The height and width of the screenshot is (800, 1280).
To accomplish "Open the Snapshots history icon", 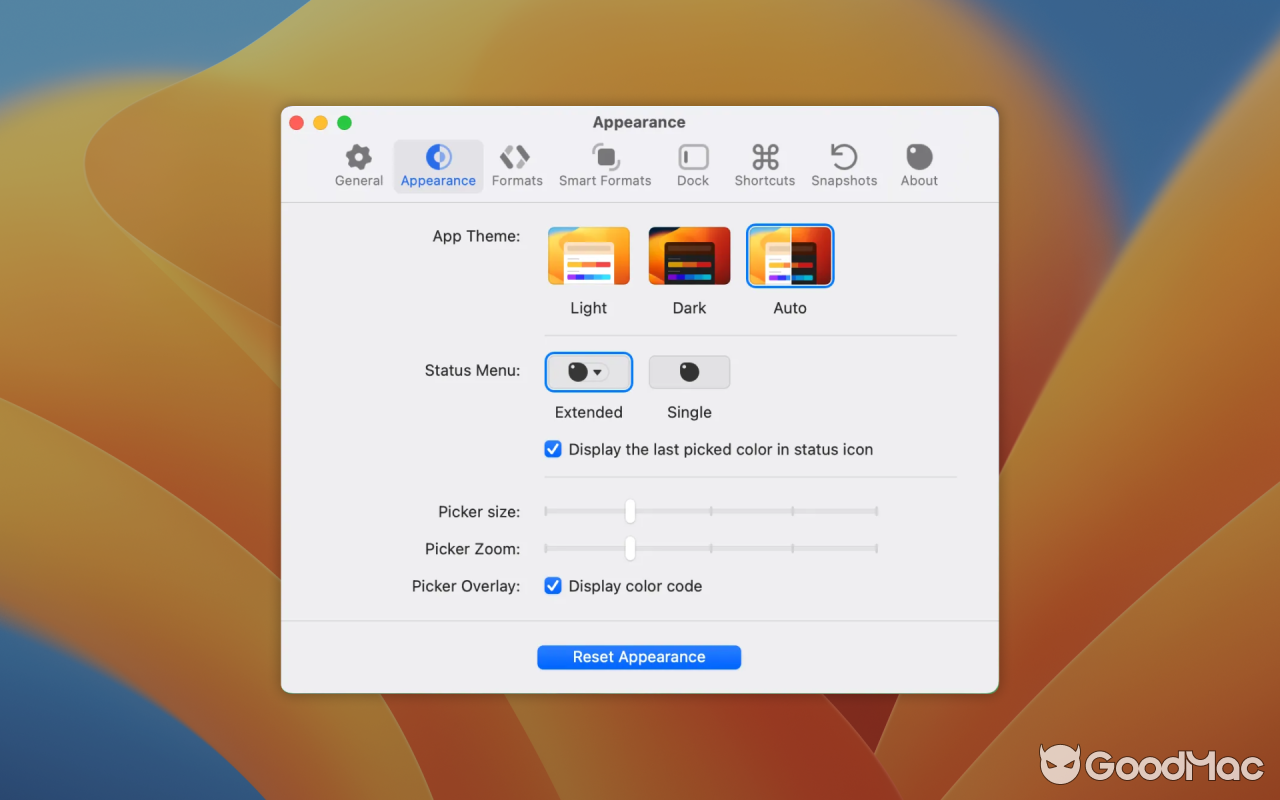I will point(844,156).
